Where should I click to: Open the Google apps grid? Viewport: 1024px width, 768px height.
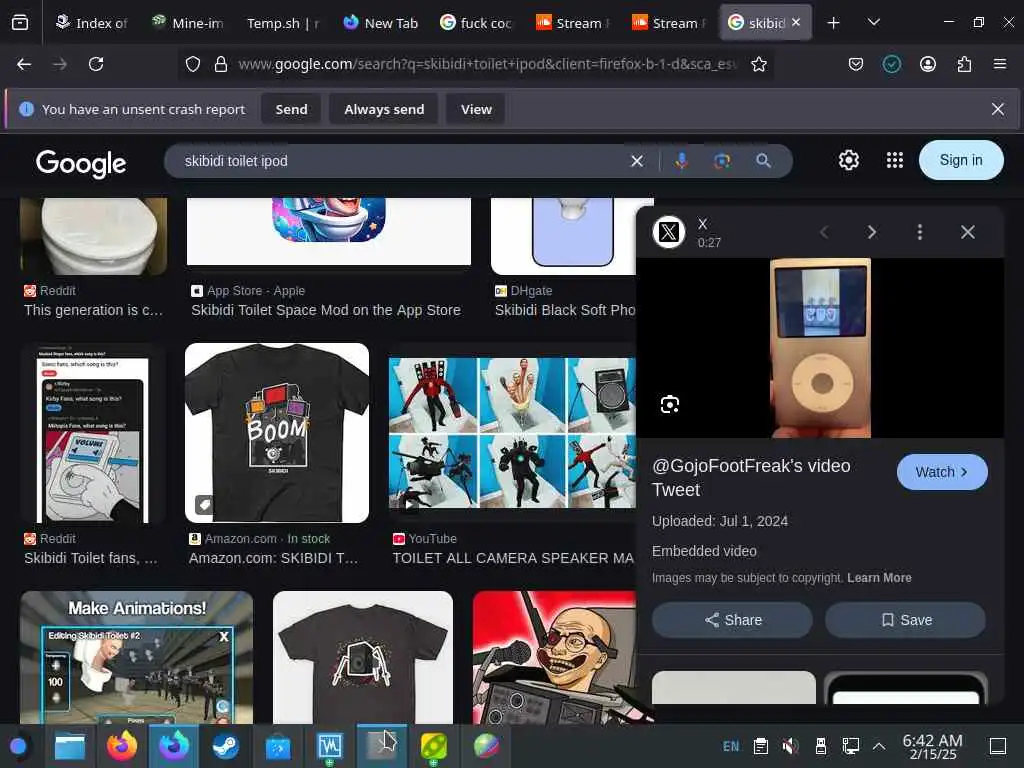click(x=894, y=160)
